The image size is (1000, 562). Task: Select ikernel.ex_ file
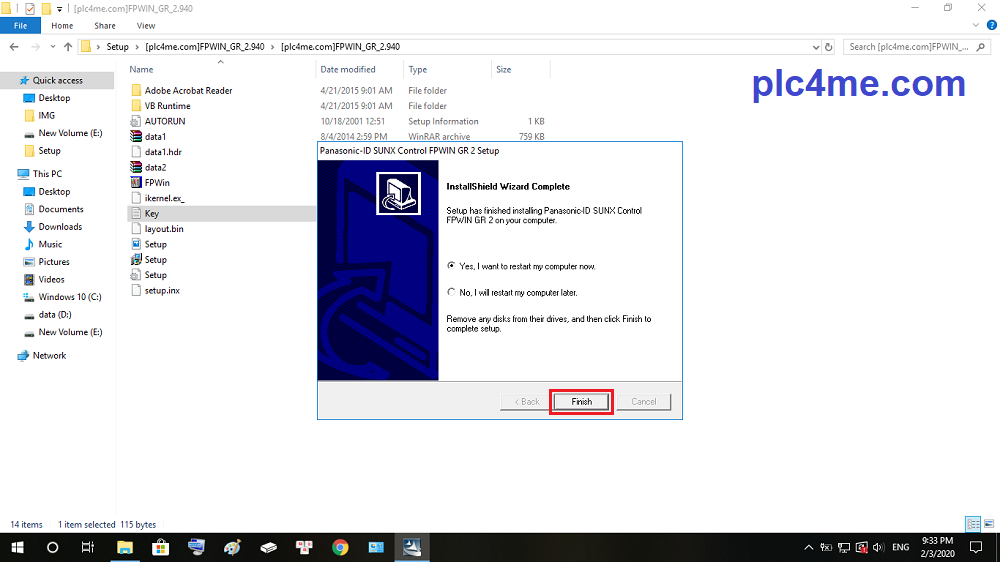point(165,198)
